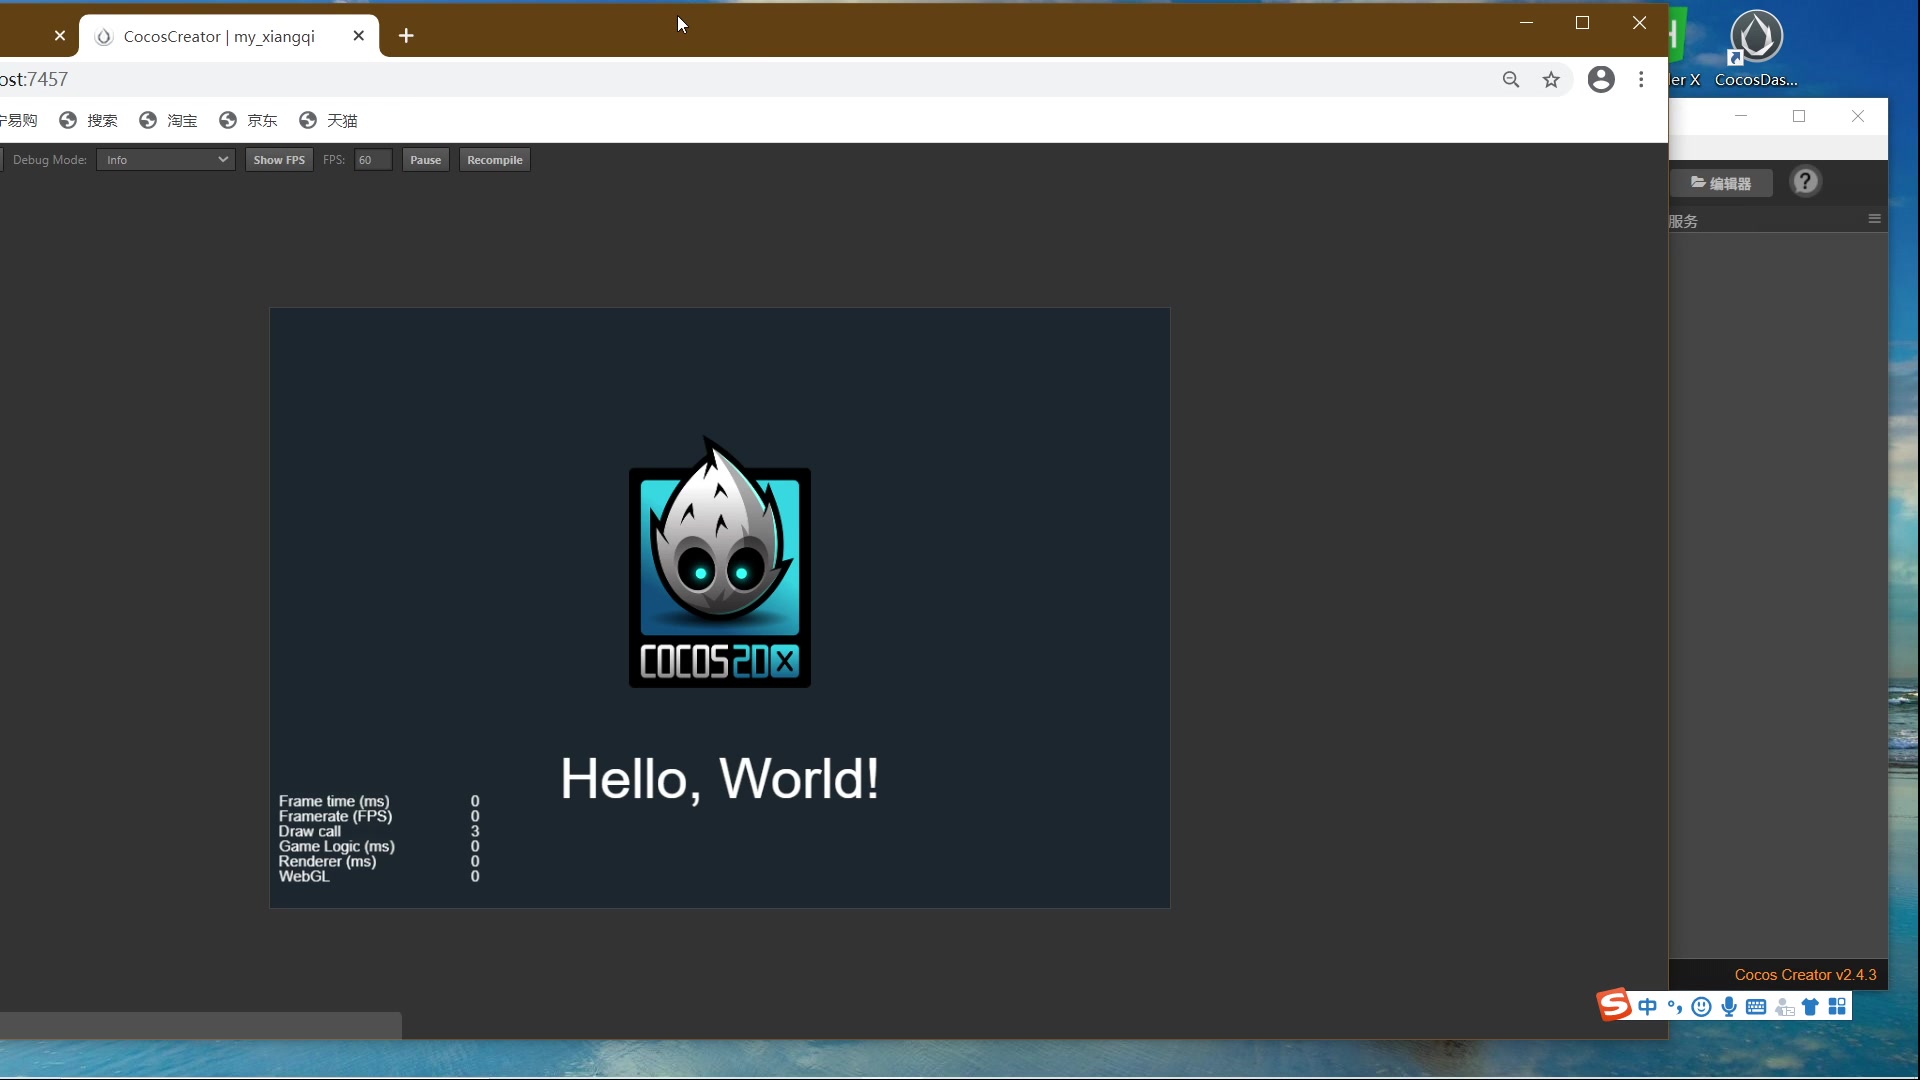
Task: Click the Game Logic (ms) stat line
Action: (x=379, y=846)
